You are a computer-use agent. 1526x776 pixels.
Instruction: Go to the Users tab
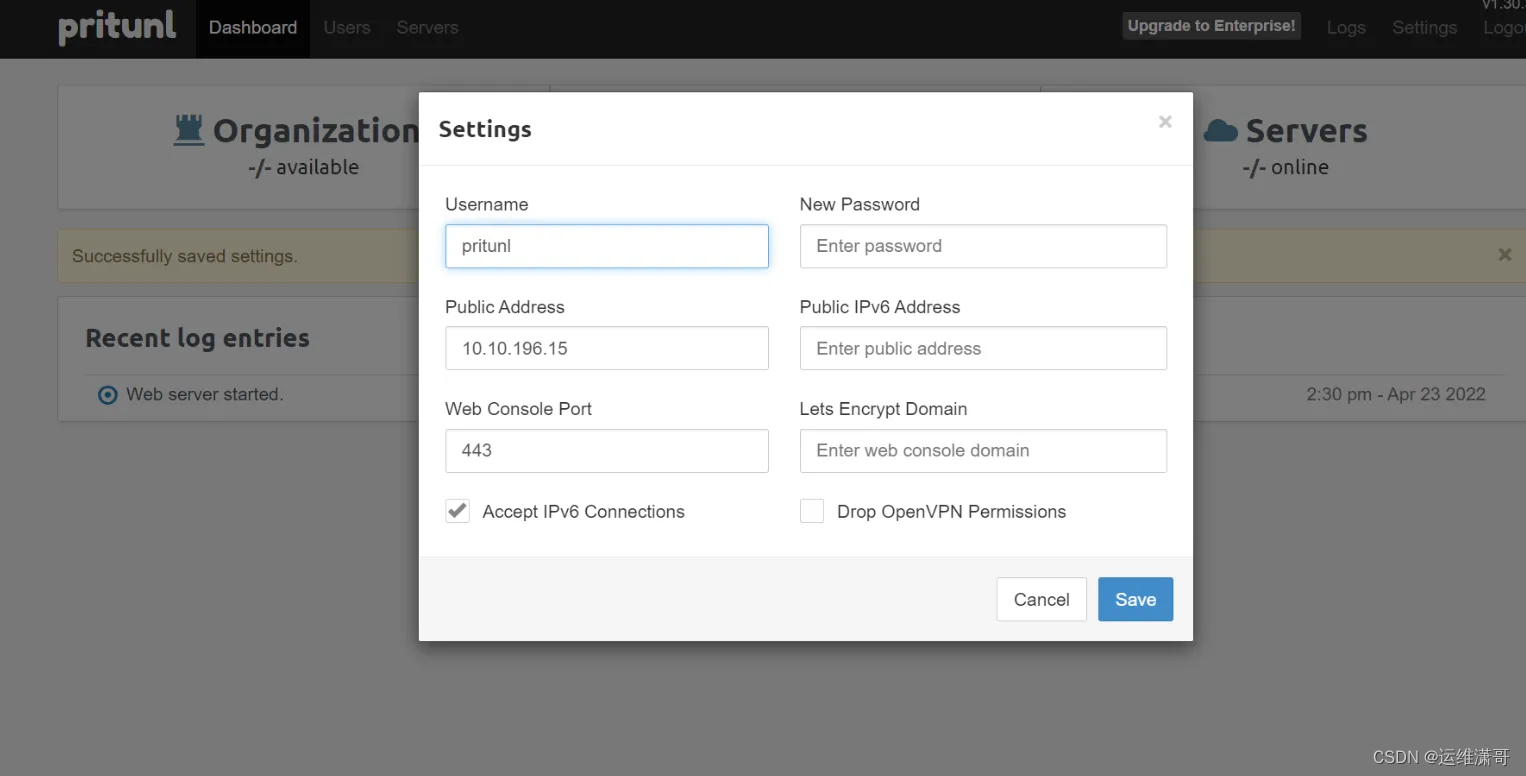tap(347, 28)
